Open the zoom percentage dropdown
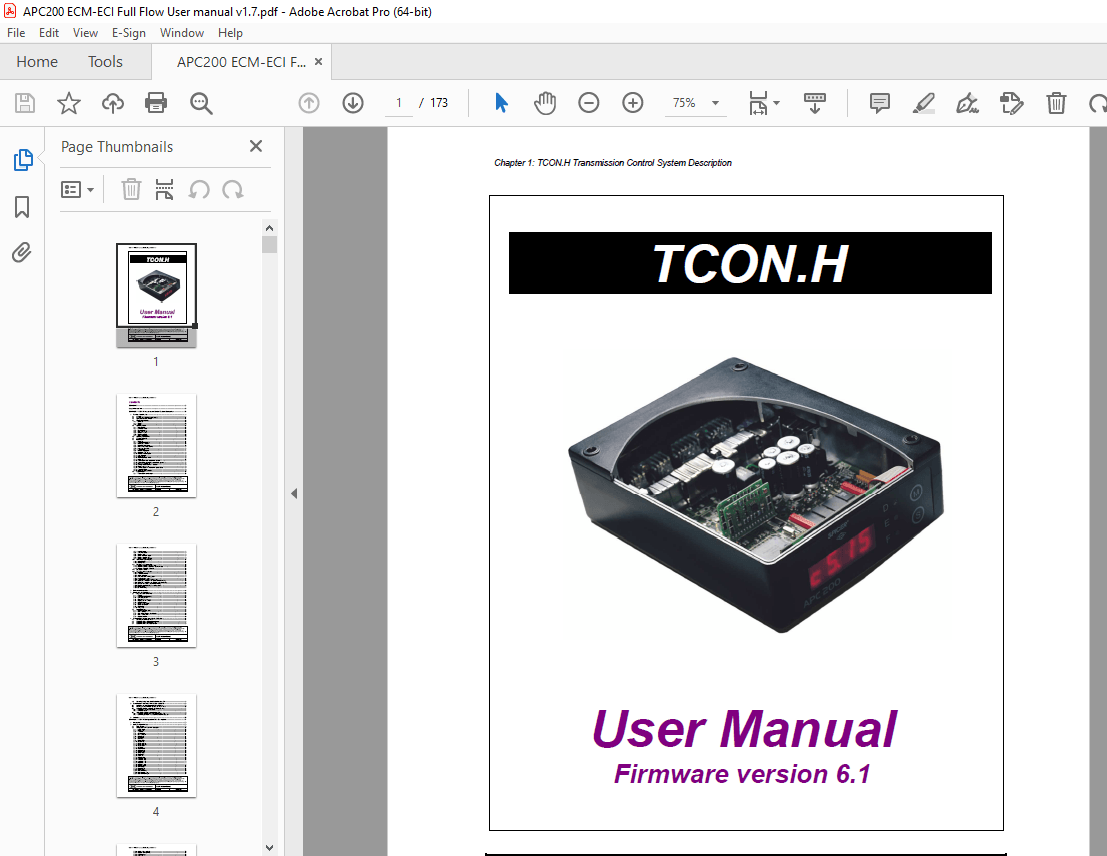 point(714,103)
